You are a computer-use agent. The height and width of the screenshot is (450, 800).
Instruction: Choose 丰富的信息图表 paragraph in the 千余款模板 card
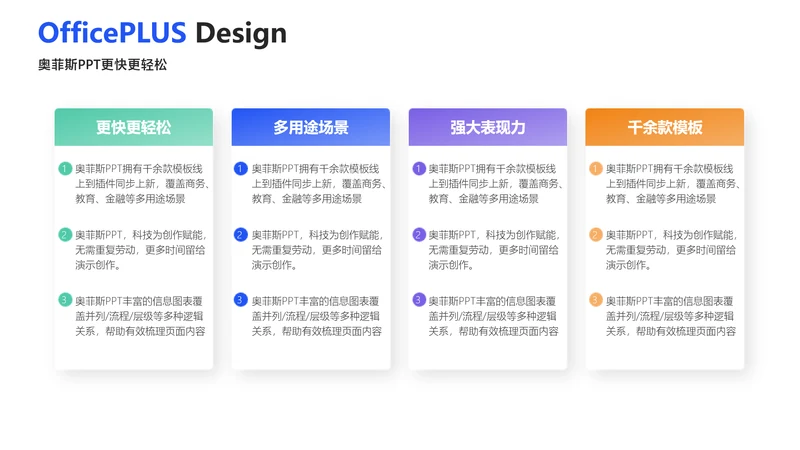(671, 316)
